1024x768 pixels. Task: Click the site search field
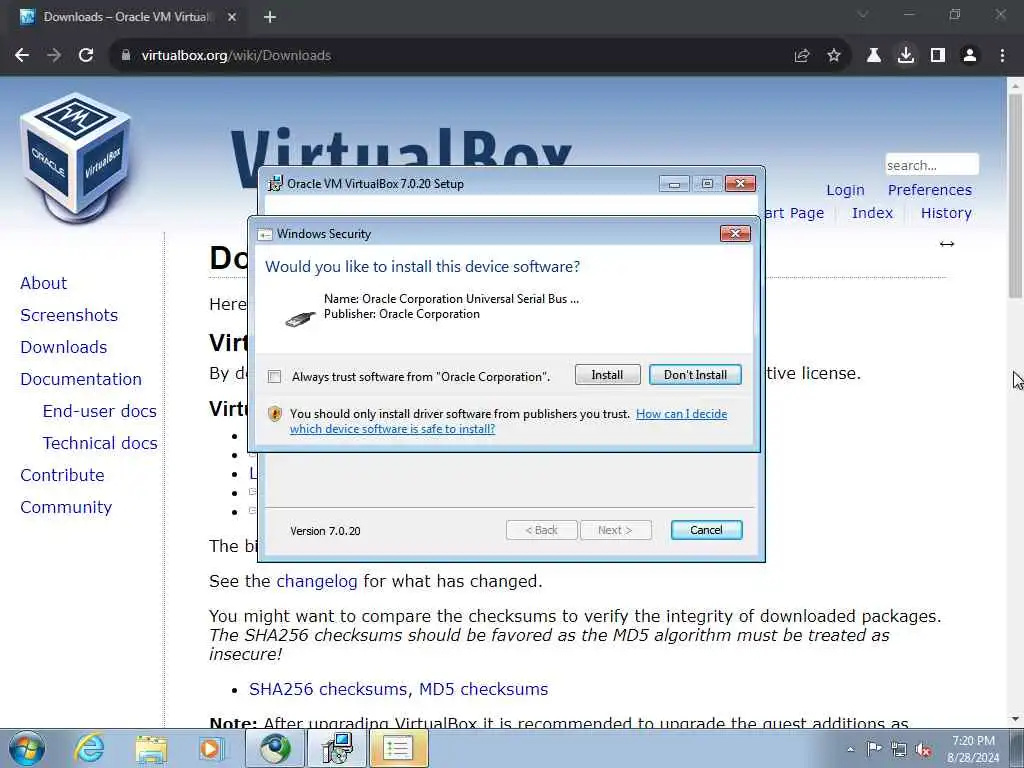click(x=931, y=165)
